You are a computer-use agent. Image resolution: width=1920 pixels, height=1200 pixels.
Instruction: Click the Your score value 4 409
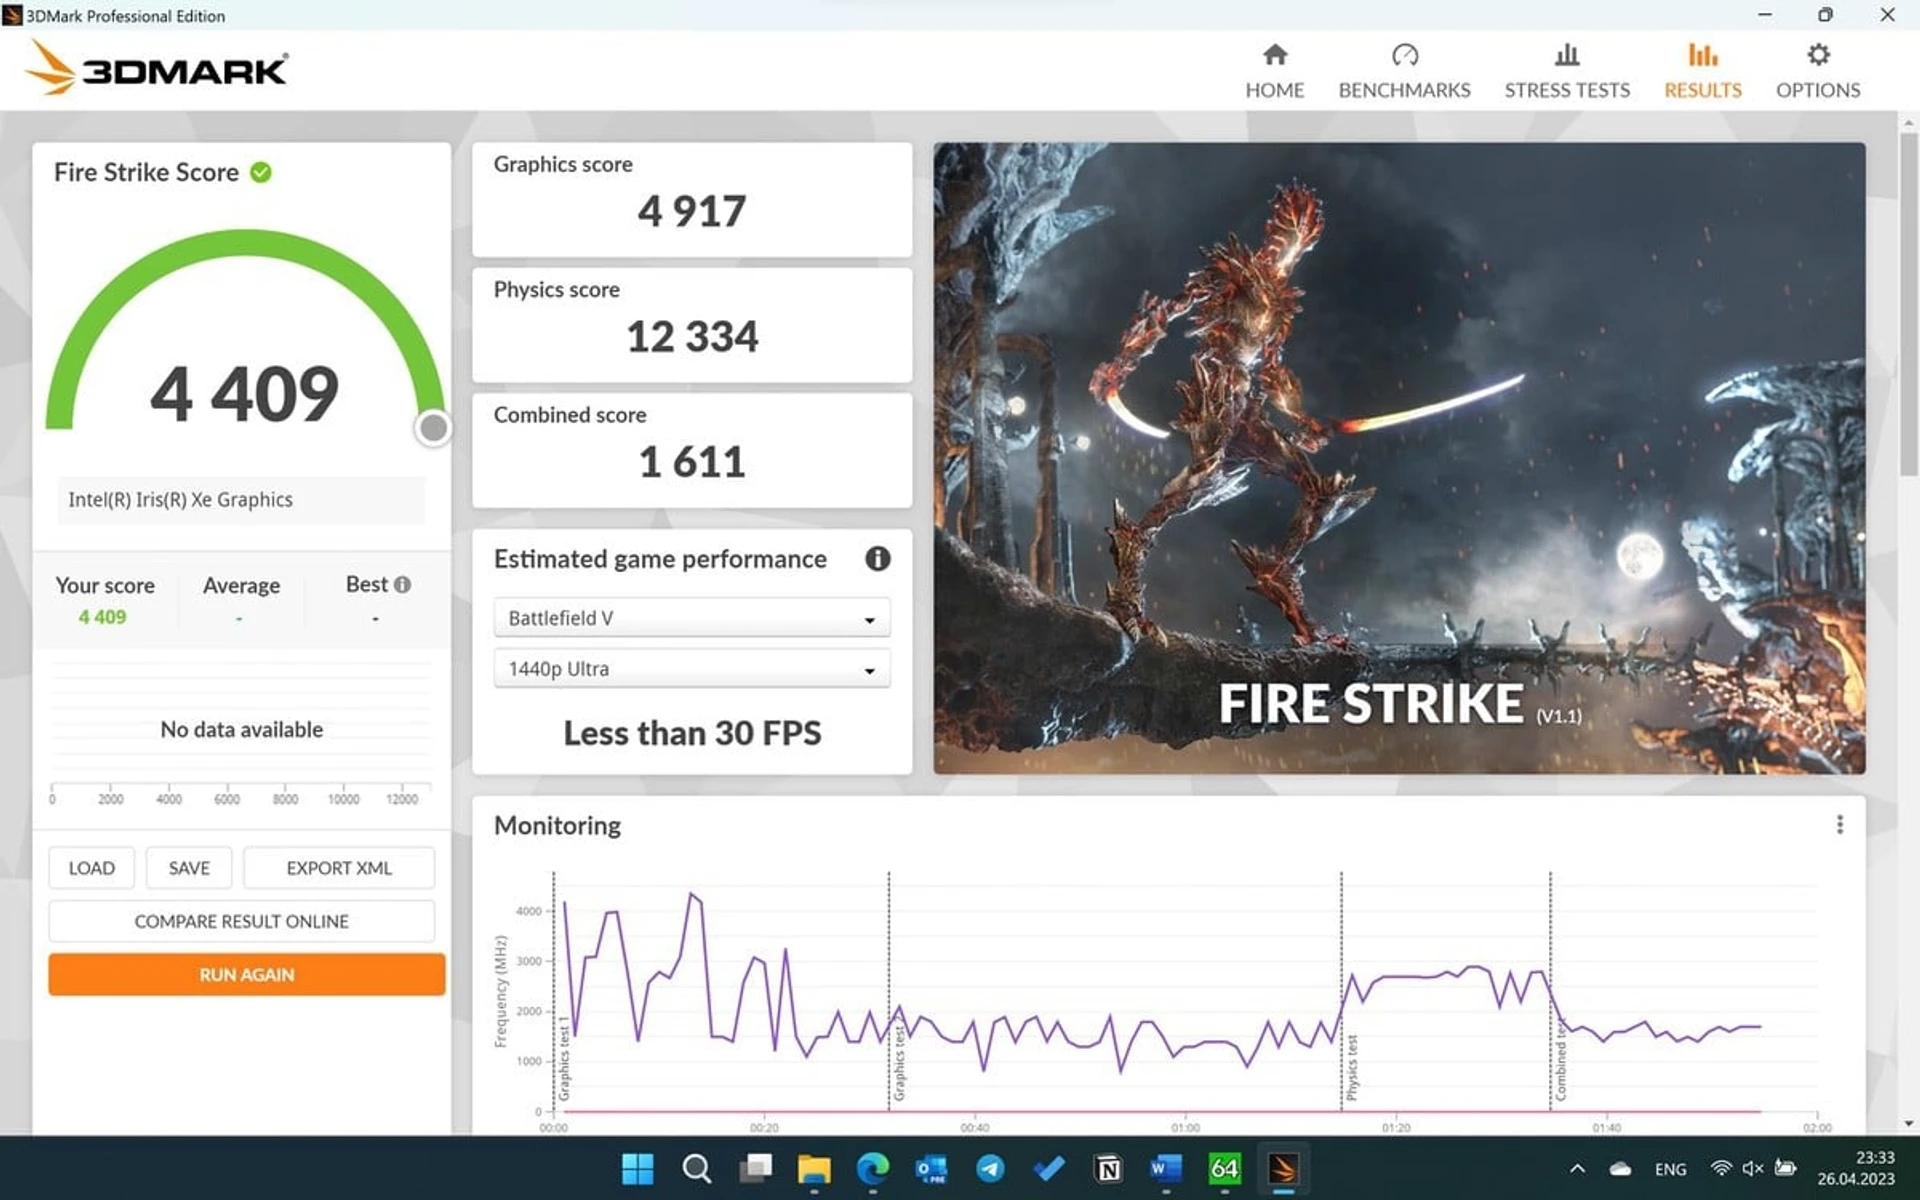[103, 617]
